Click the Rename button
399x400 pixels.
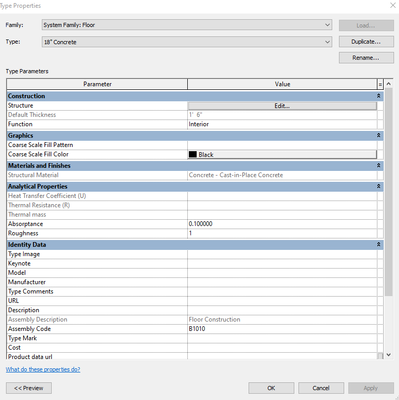click(366, 58)
